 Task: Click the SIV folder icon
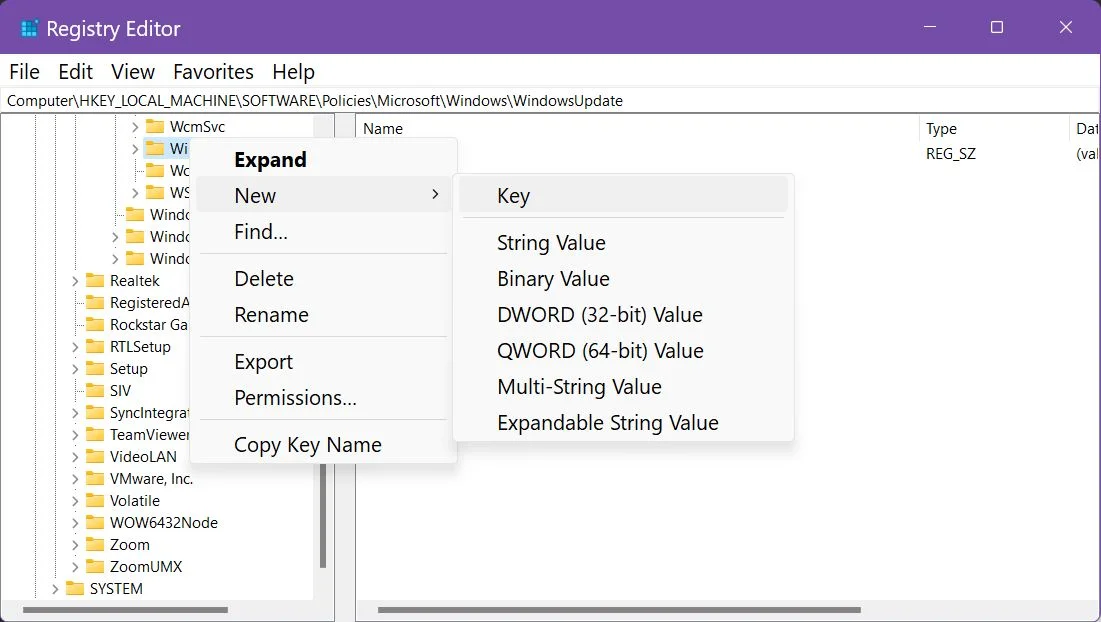pos(95,390)
